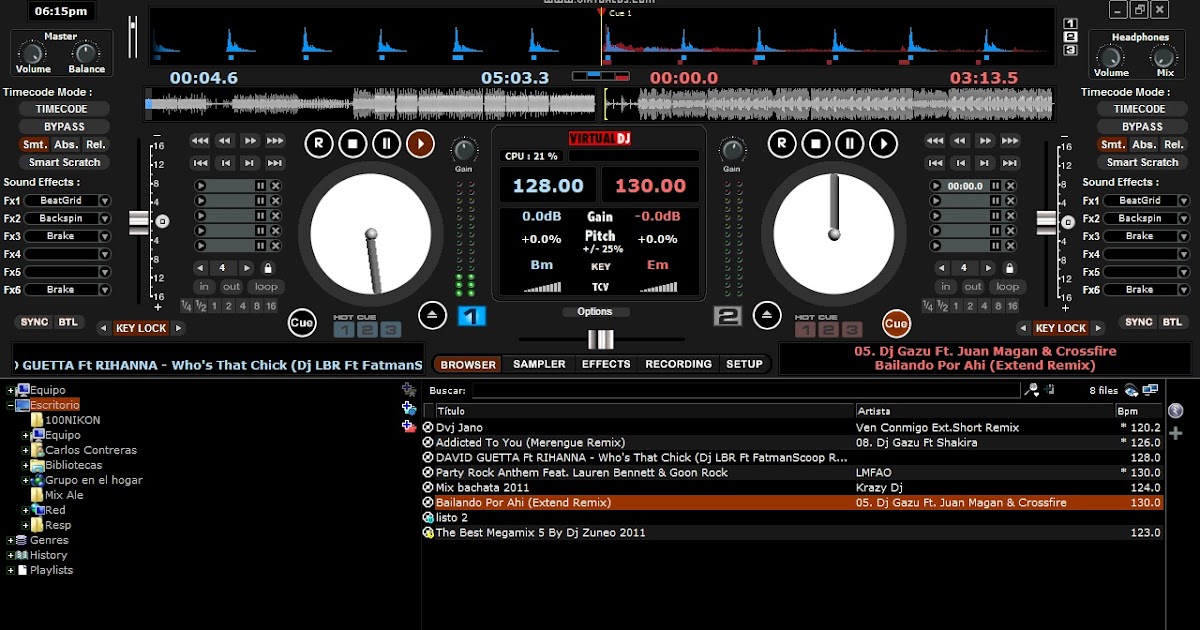Screen dimensions: 1200x630
Task: Toggle right KEY LOCK
Action: [x=1061, y=328]
